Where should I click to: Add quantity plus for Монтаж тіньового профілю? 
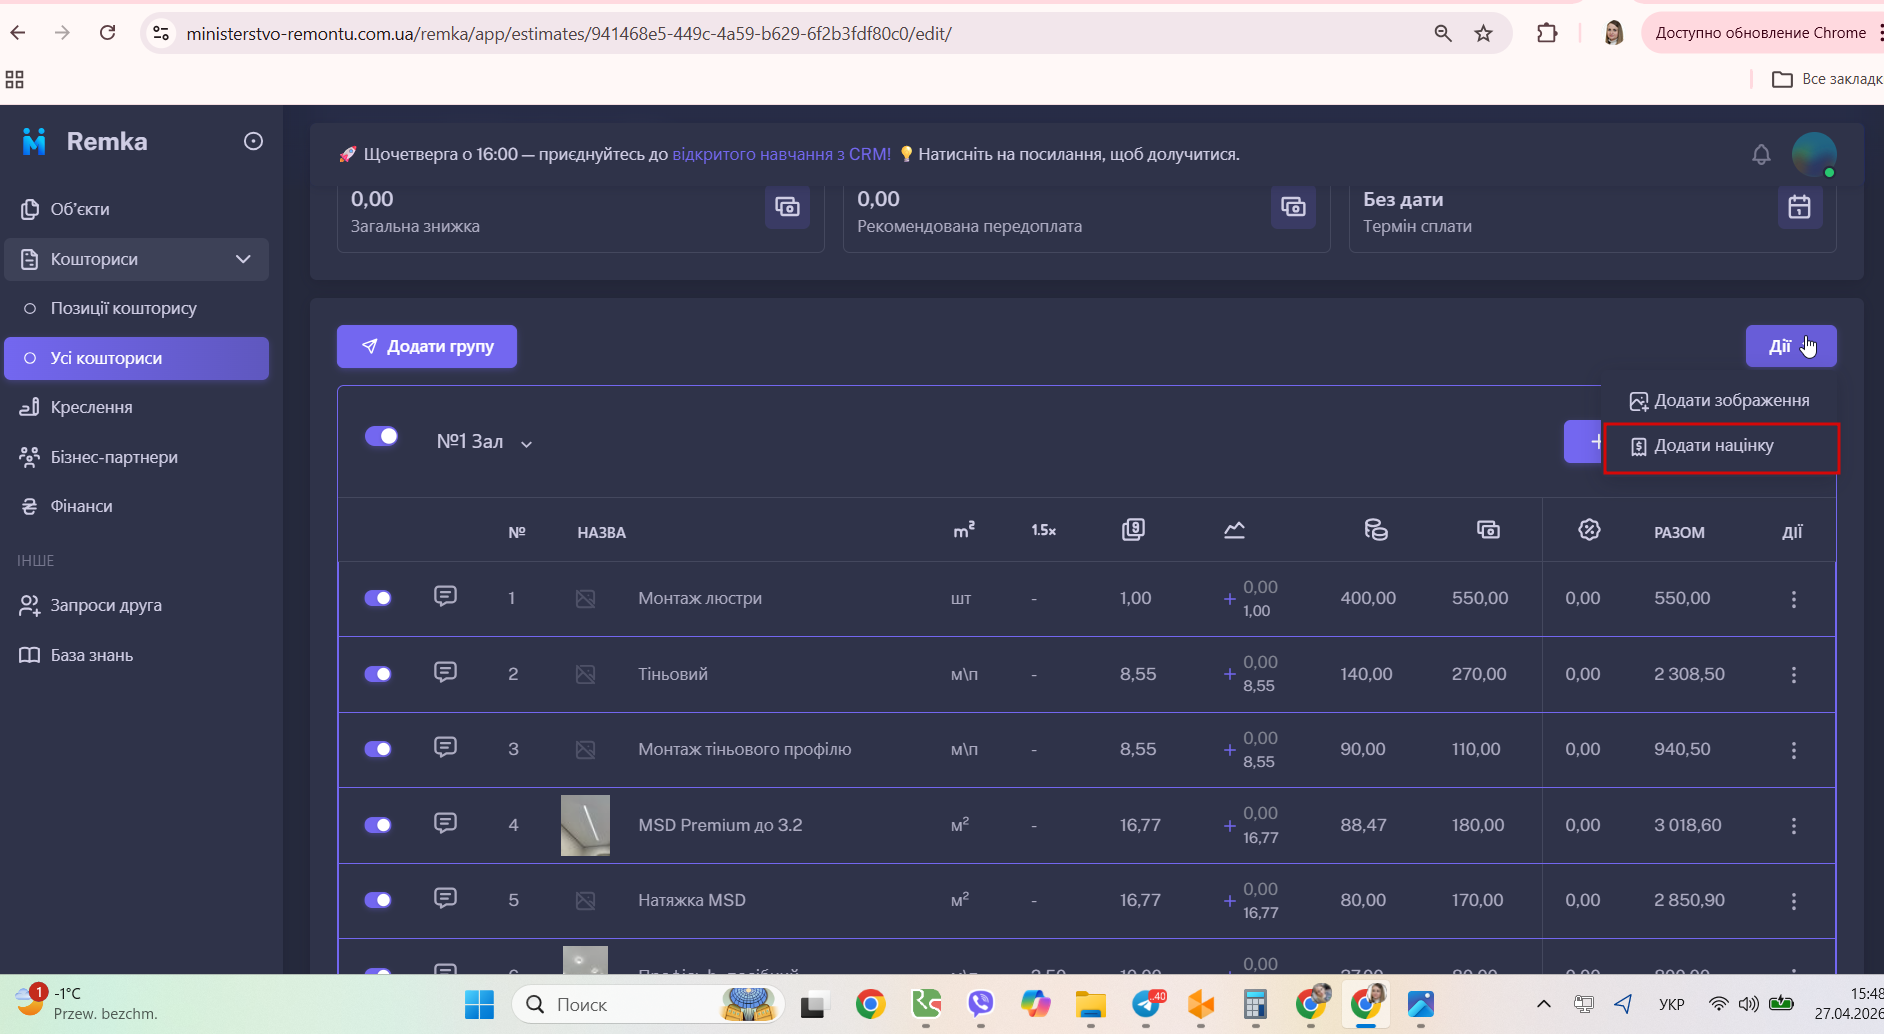1229,750
